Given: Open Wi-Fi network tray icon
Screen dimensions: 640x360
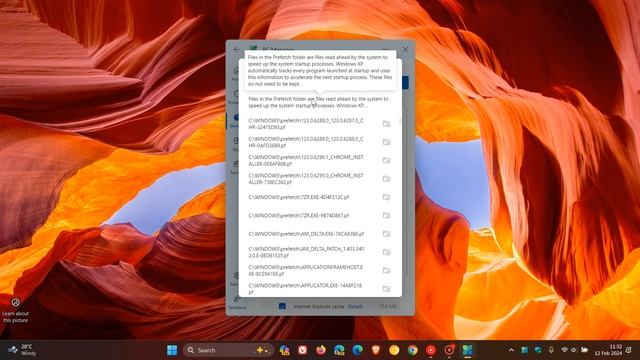Looking at the screenshot, I should pos(564,350).
